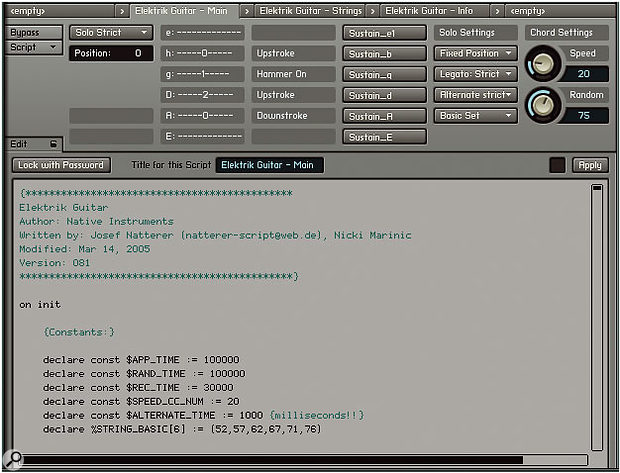
Task: Click the %STRING_BASIC array declaration line
Action: pyautogui.click(x=182, y=429)
